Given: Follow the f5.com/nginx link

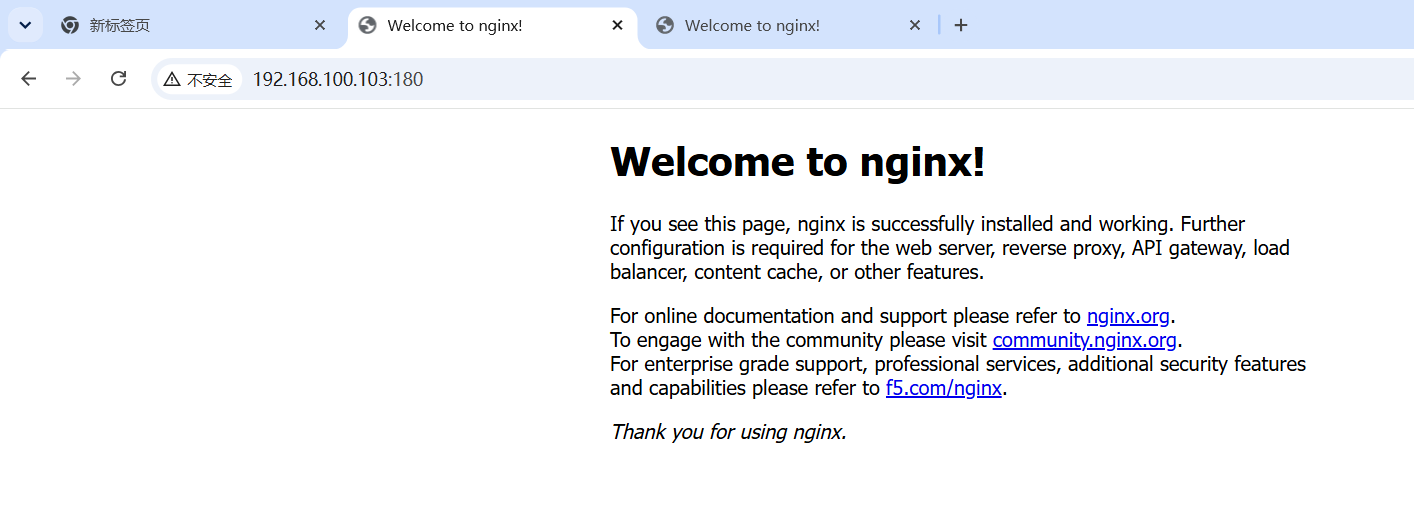Looking at the screenshot, I should (x=944, y=388).
